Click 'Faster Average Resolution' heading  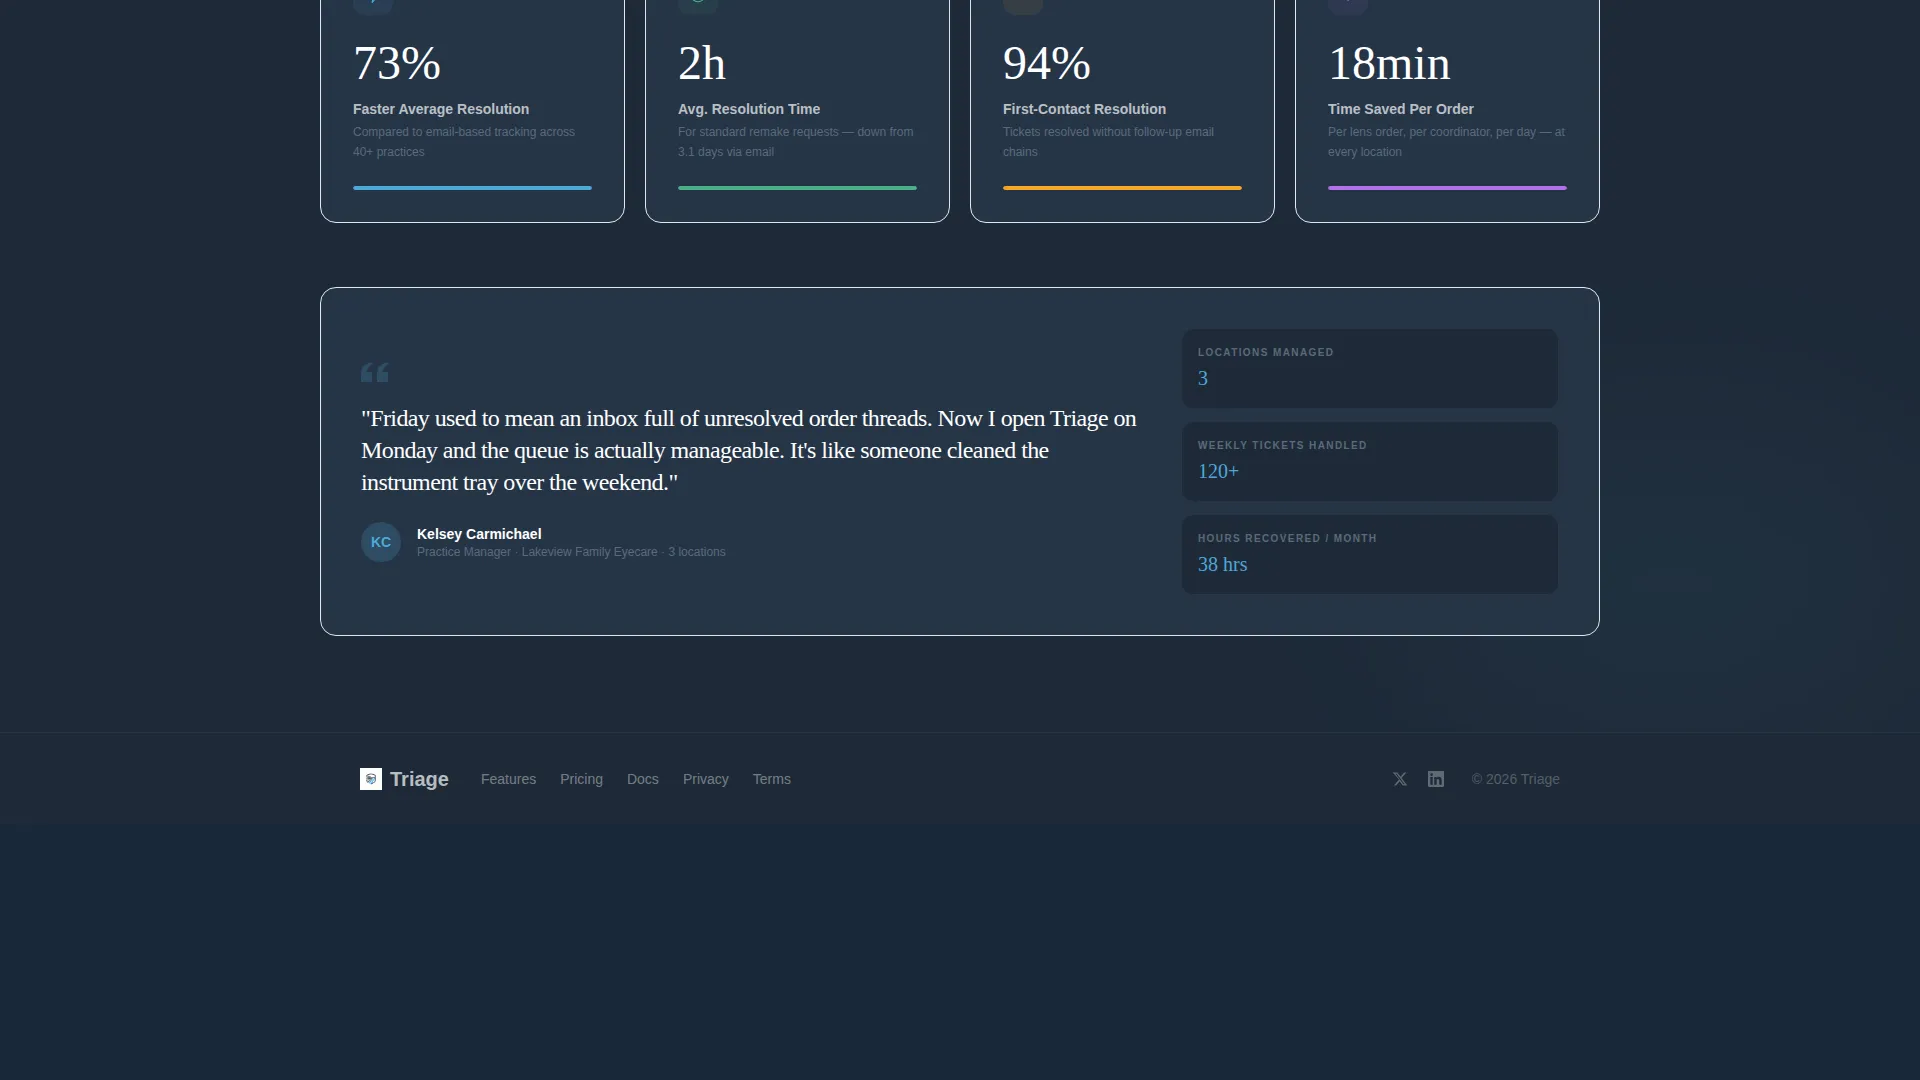(441, 109)
